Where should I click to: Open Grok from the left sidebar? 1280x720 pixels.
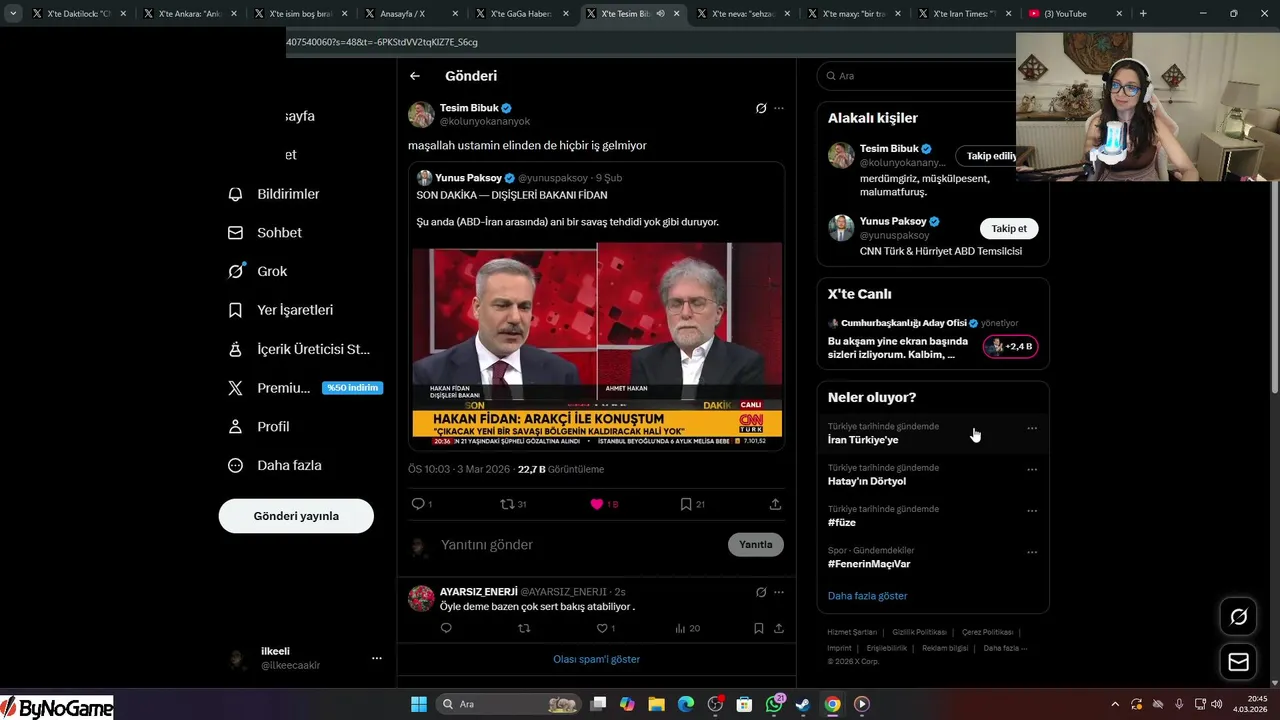pyautogui.click(x=257, y=271)
